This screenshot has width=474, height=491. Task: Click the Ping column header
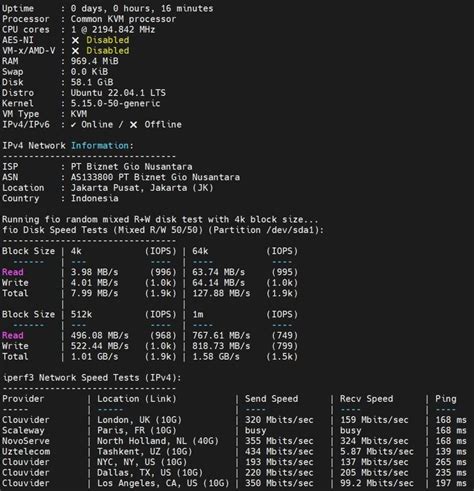pyautogui.click(x=446, y=399)
